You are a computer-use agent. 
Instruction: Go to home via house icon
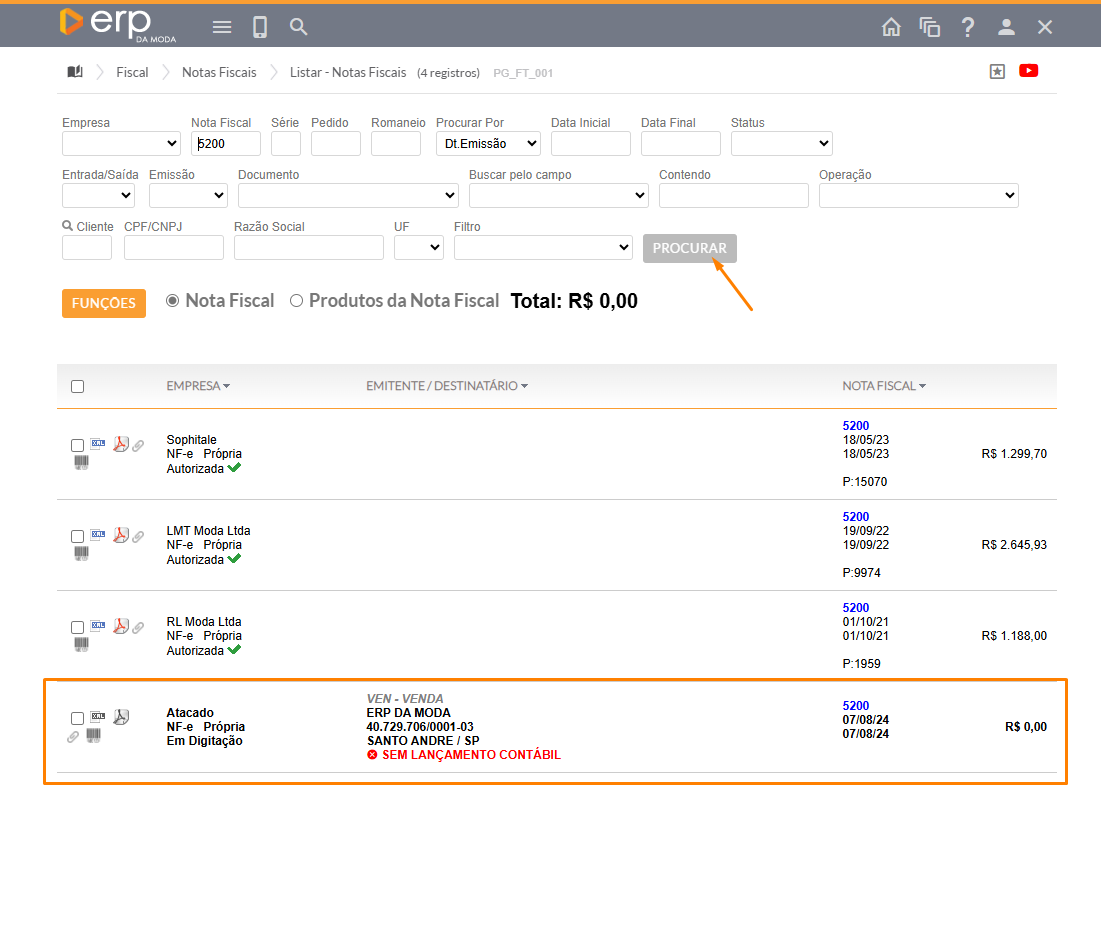pyautogui.click(x=891, y=27)
